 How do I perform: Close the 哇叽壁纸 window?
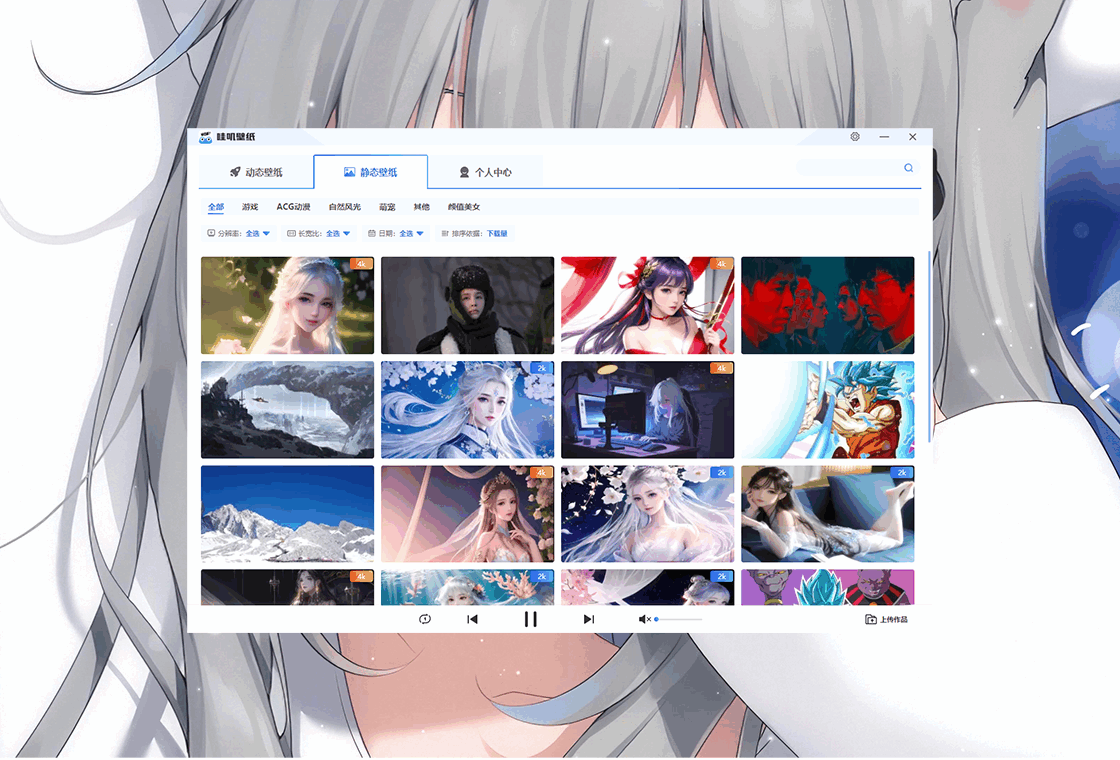point(912,136)
